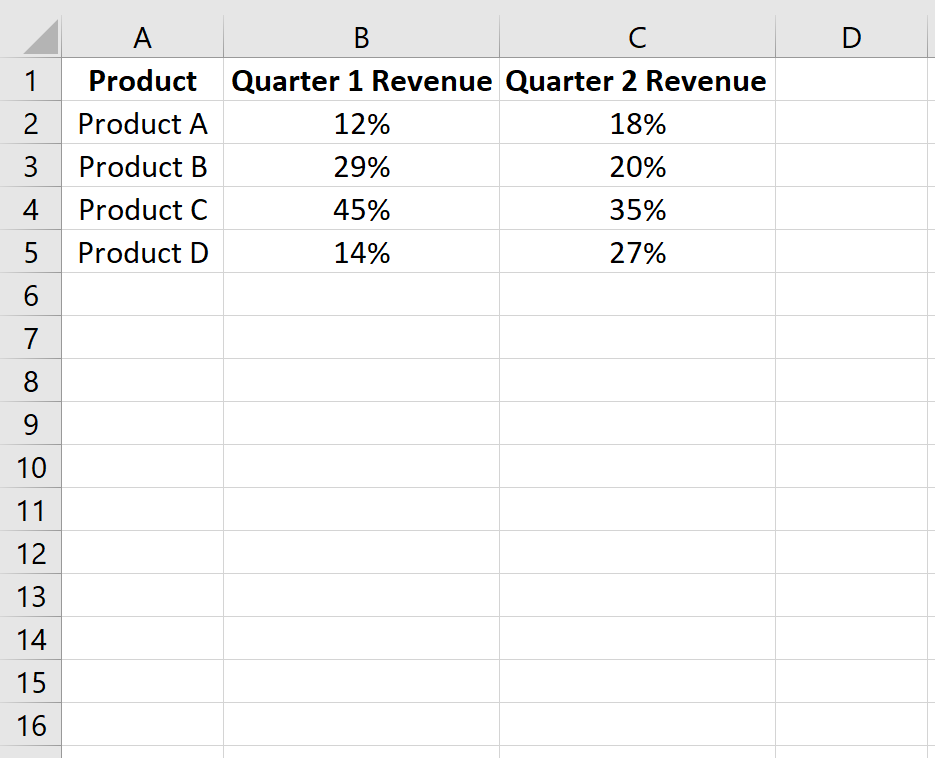Click the cell containing 35%

click(637, 208)
